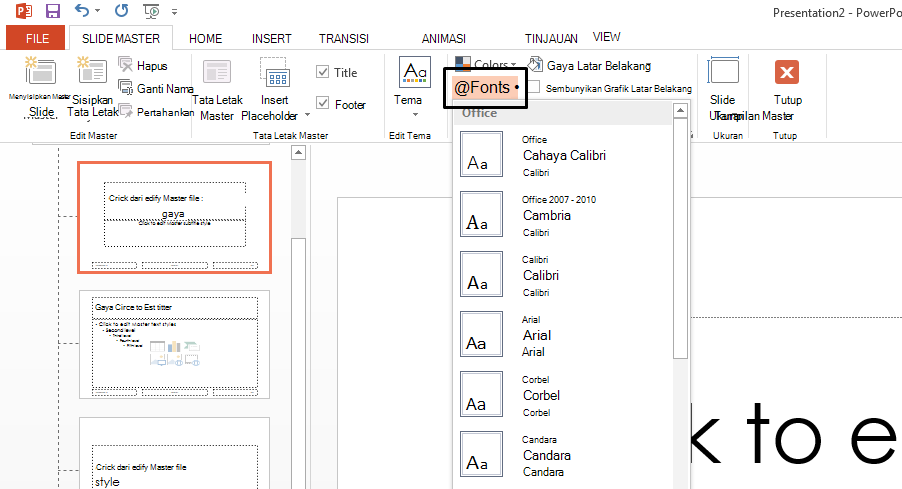Viewport: 902px width, 489px height.
Task: Expand the Insert Placeholder dropdown arrow
Action: (x=307, y=115)
